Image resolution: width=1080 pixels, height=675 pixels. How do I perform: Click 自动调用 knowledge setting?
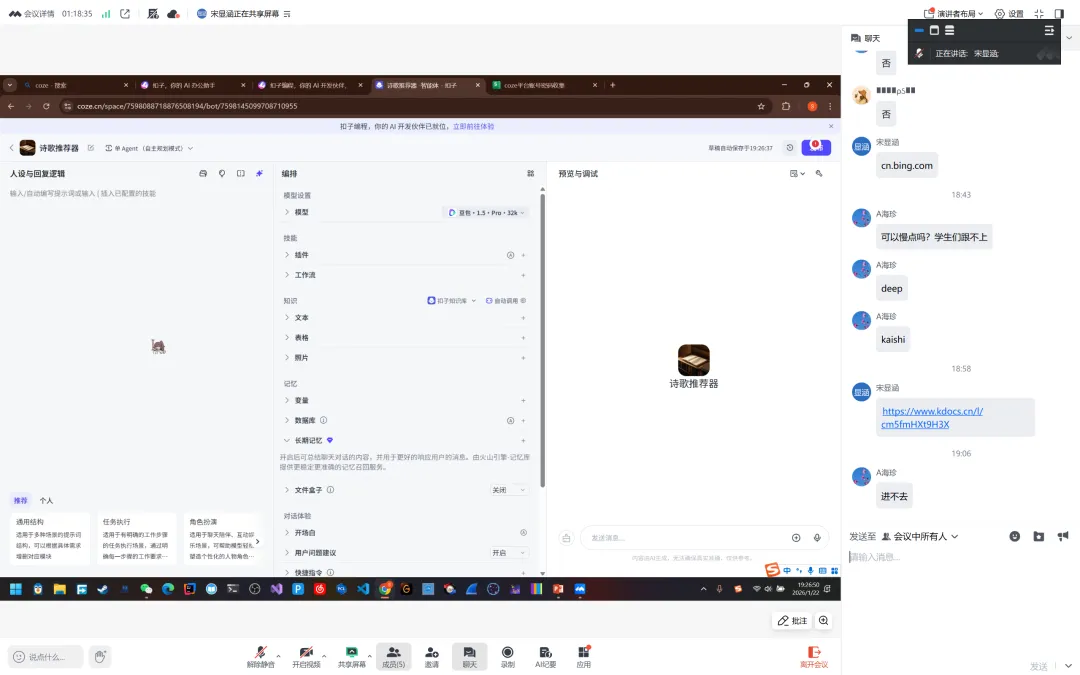tap(506, 301)
